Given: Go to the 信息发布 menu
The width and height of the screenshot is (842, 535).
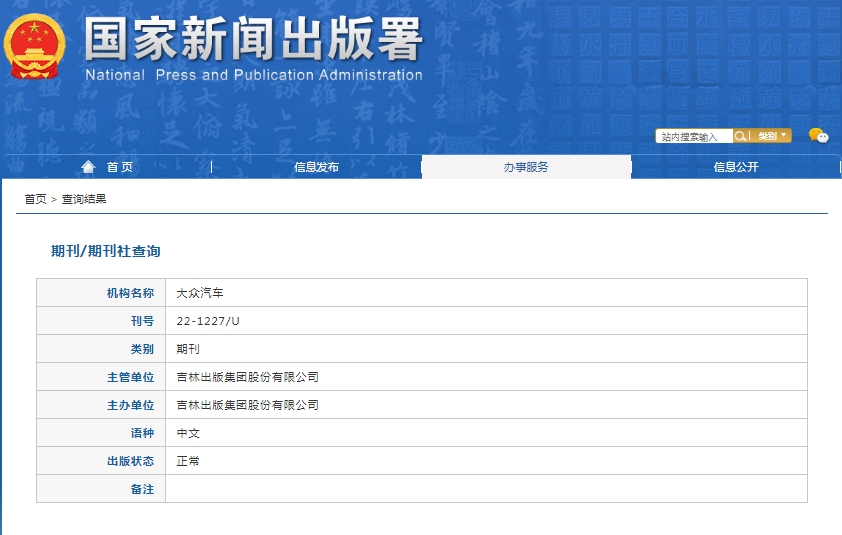Looking at the screenshot, I should (316, 167).
